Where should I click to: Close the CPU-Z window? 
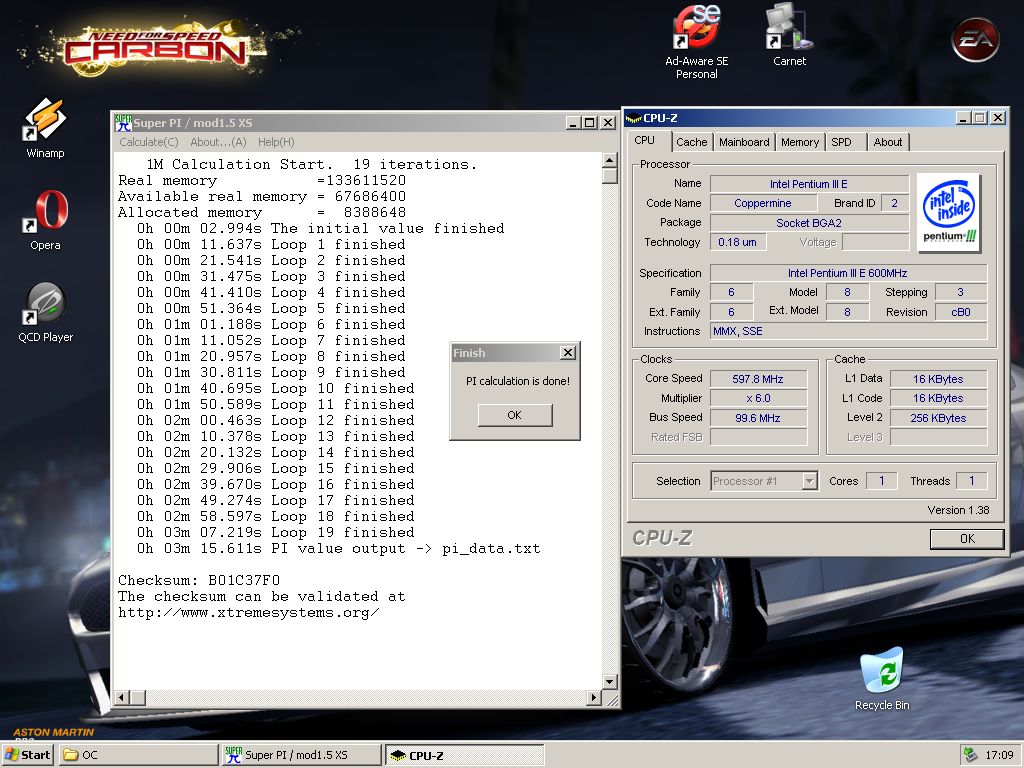pyautogui.click(x=998, y=118)
